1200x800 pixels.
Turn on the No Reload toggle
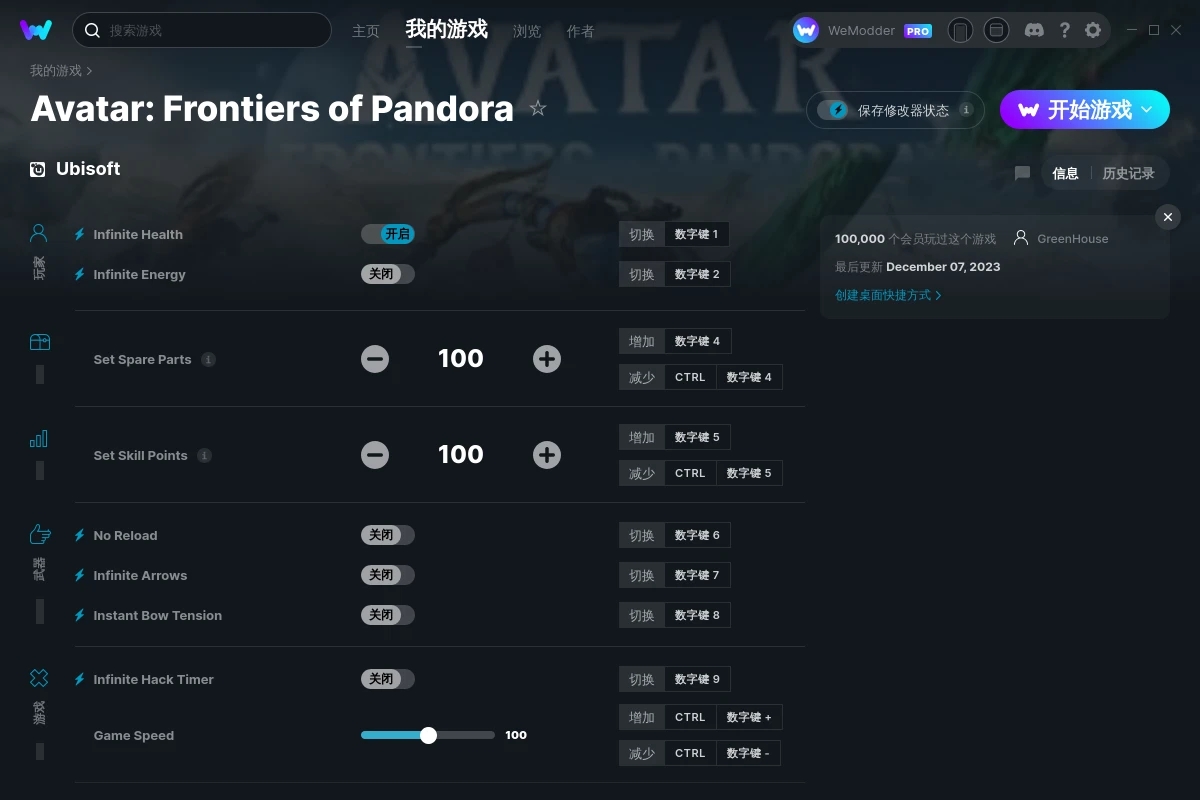[388, 535]
